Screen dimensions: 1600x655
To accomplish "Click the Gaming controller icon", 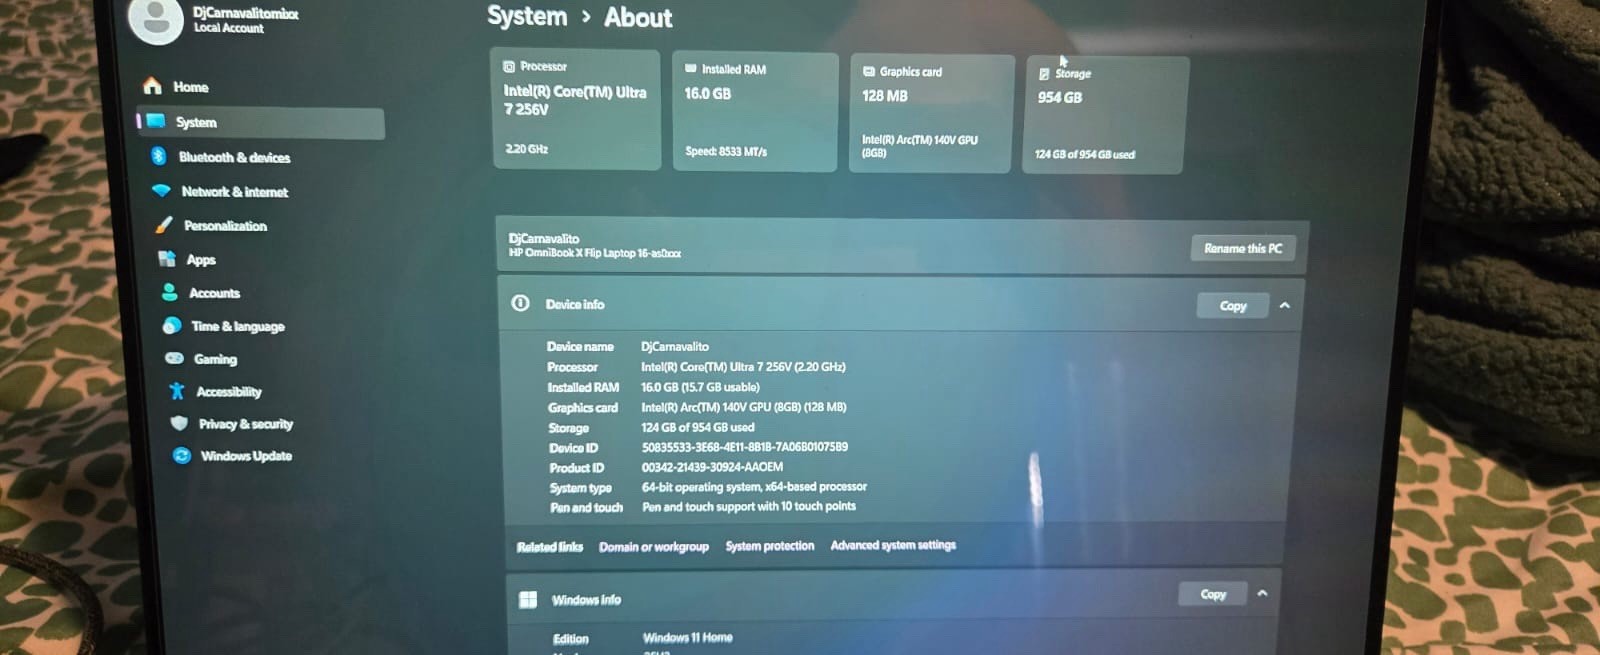I will pos(174,358).
